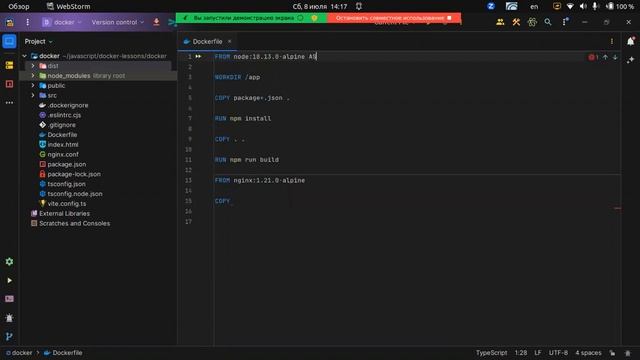This screenshot has width=640, height=360.
Task: Expand the node_modules folder
Action: [x=33, y=76]
